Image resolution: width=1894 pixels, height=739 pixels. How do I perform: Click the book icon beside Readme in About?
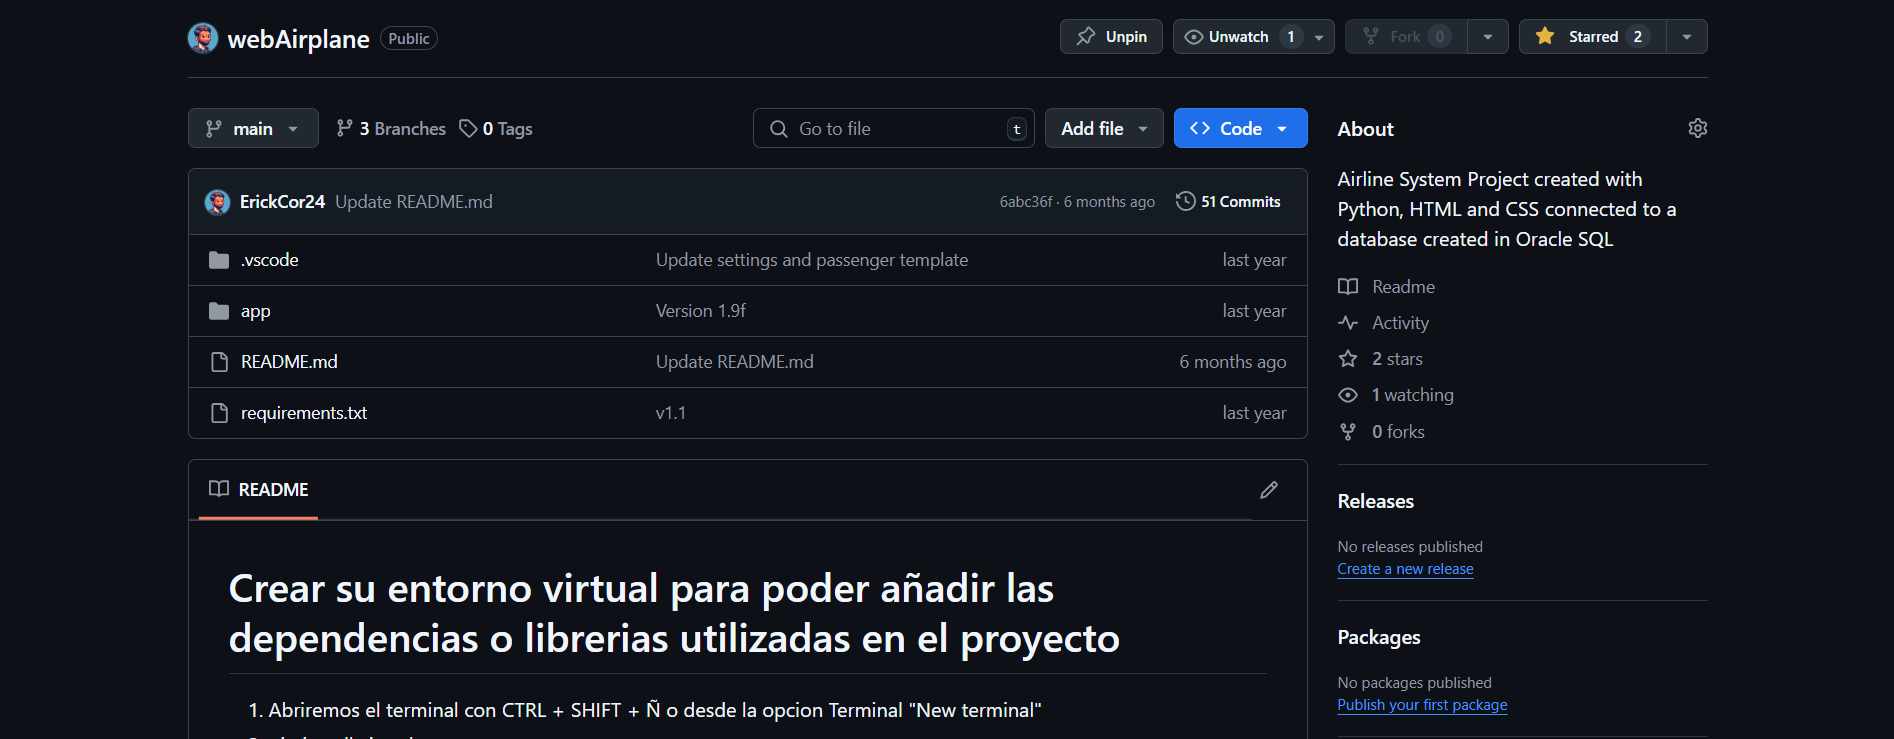[1348, 287]
